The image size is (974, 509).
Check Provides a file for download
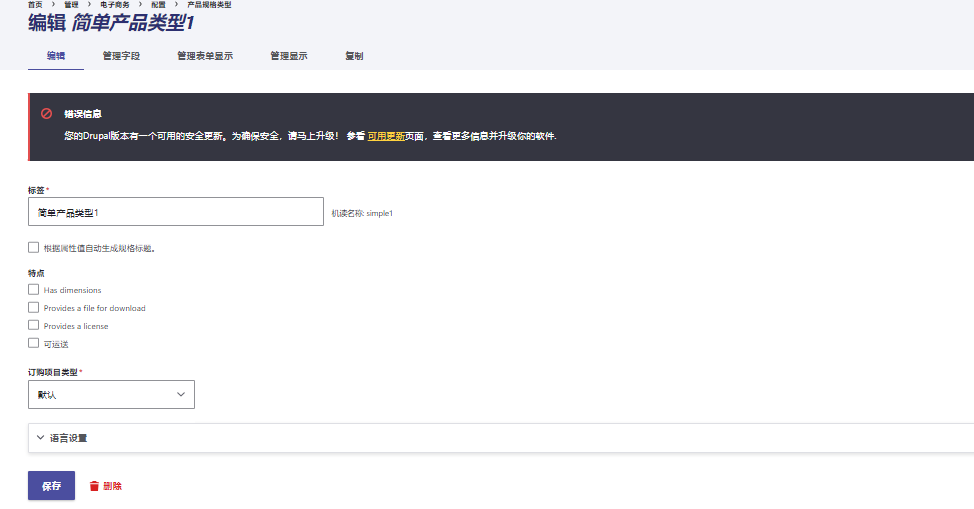pyautogui.click(x=34, y=308)
